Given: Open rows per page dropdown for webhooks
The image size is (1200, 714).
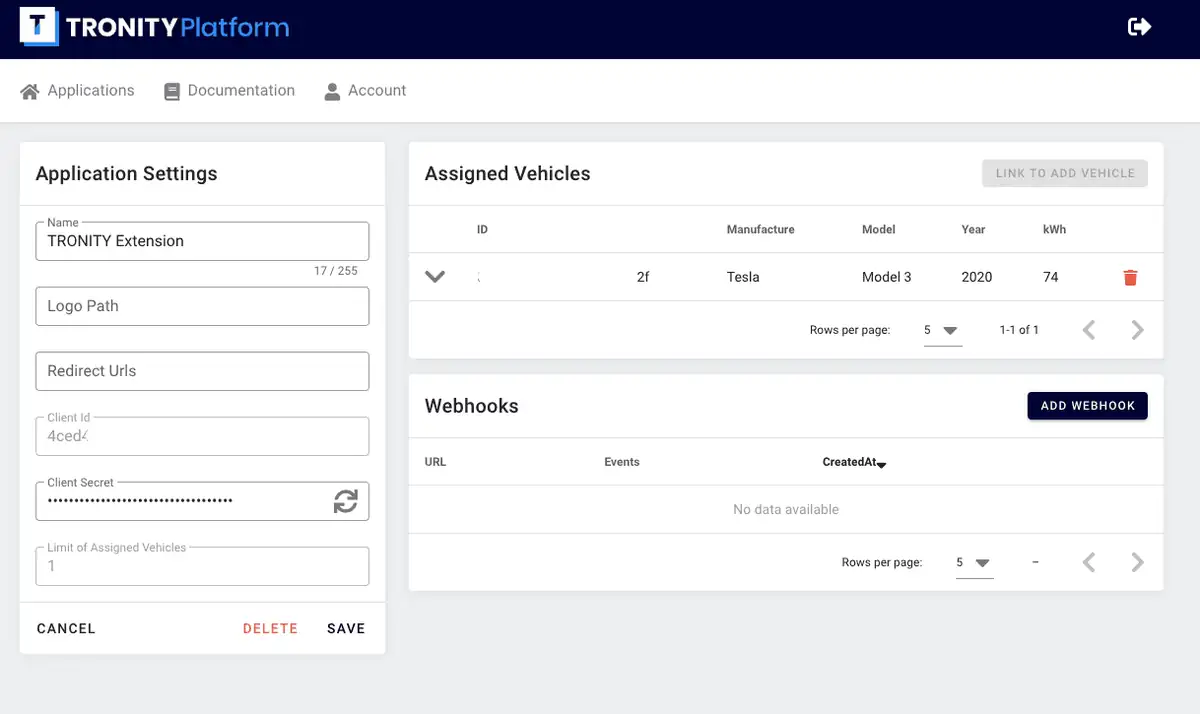Looking at the screenshot, I should point(974,563).
